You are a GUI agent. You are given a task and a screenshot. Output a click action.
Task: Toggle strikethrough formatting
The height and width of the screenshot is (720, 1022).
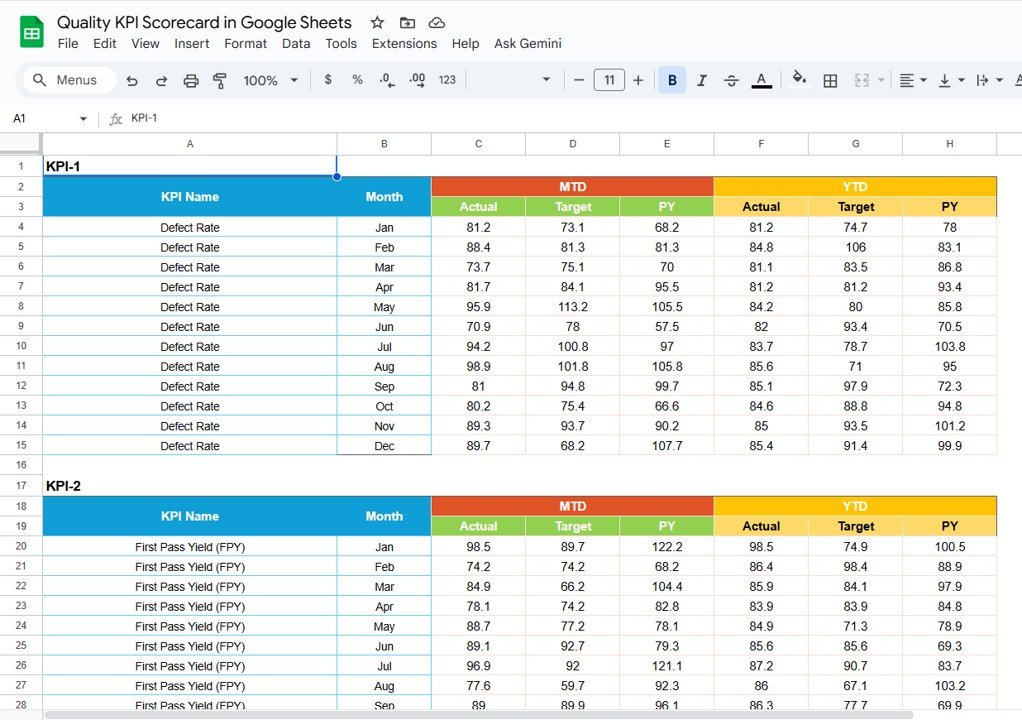tap(731, 80)
